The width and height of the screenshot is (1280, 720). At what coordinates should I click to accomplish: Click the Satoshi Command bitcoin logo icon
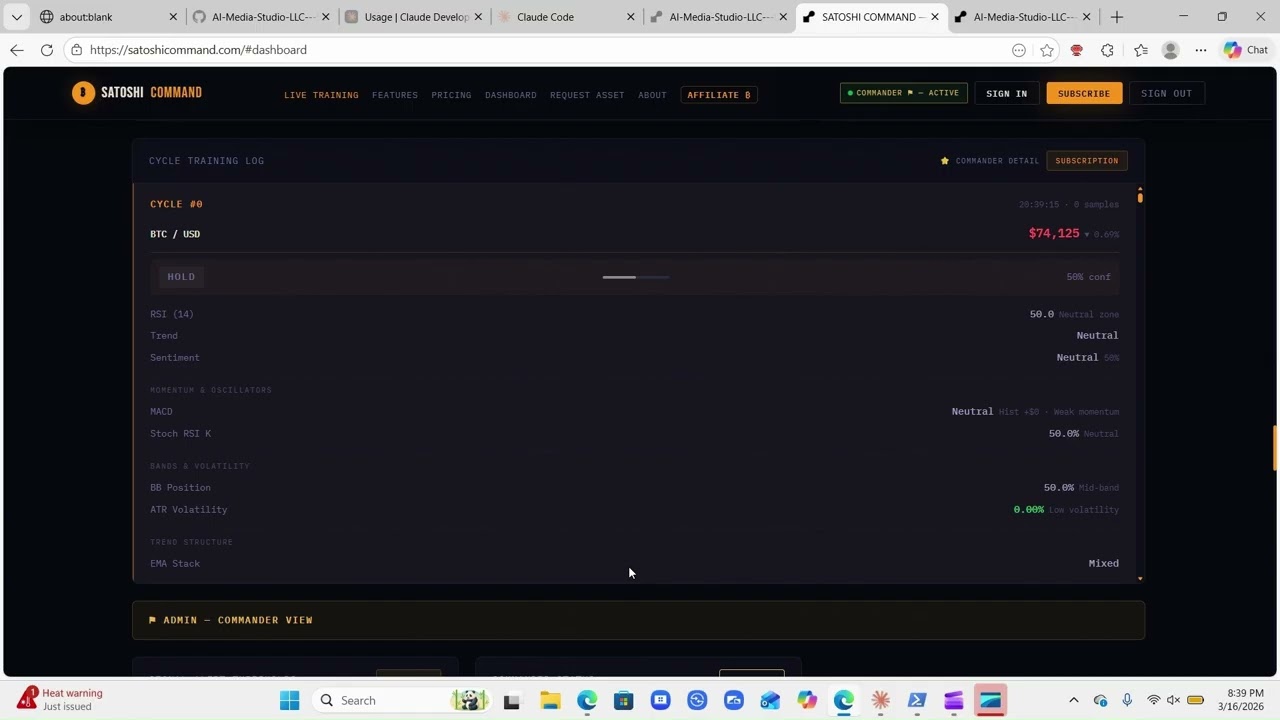click(83, 93)
